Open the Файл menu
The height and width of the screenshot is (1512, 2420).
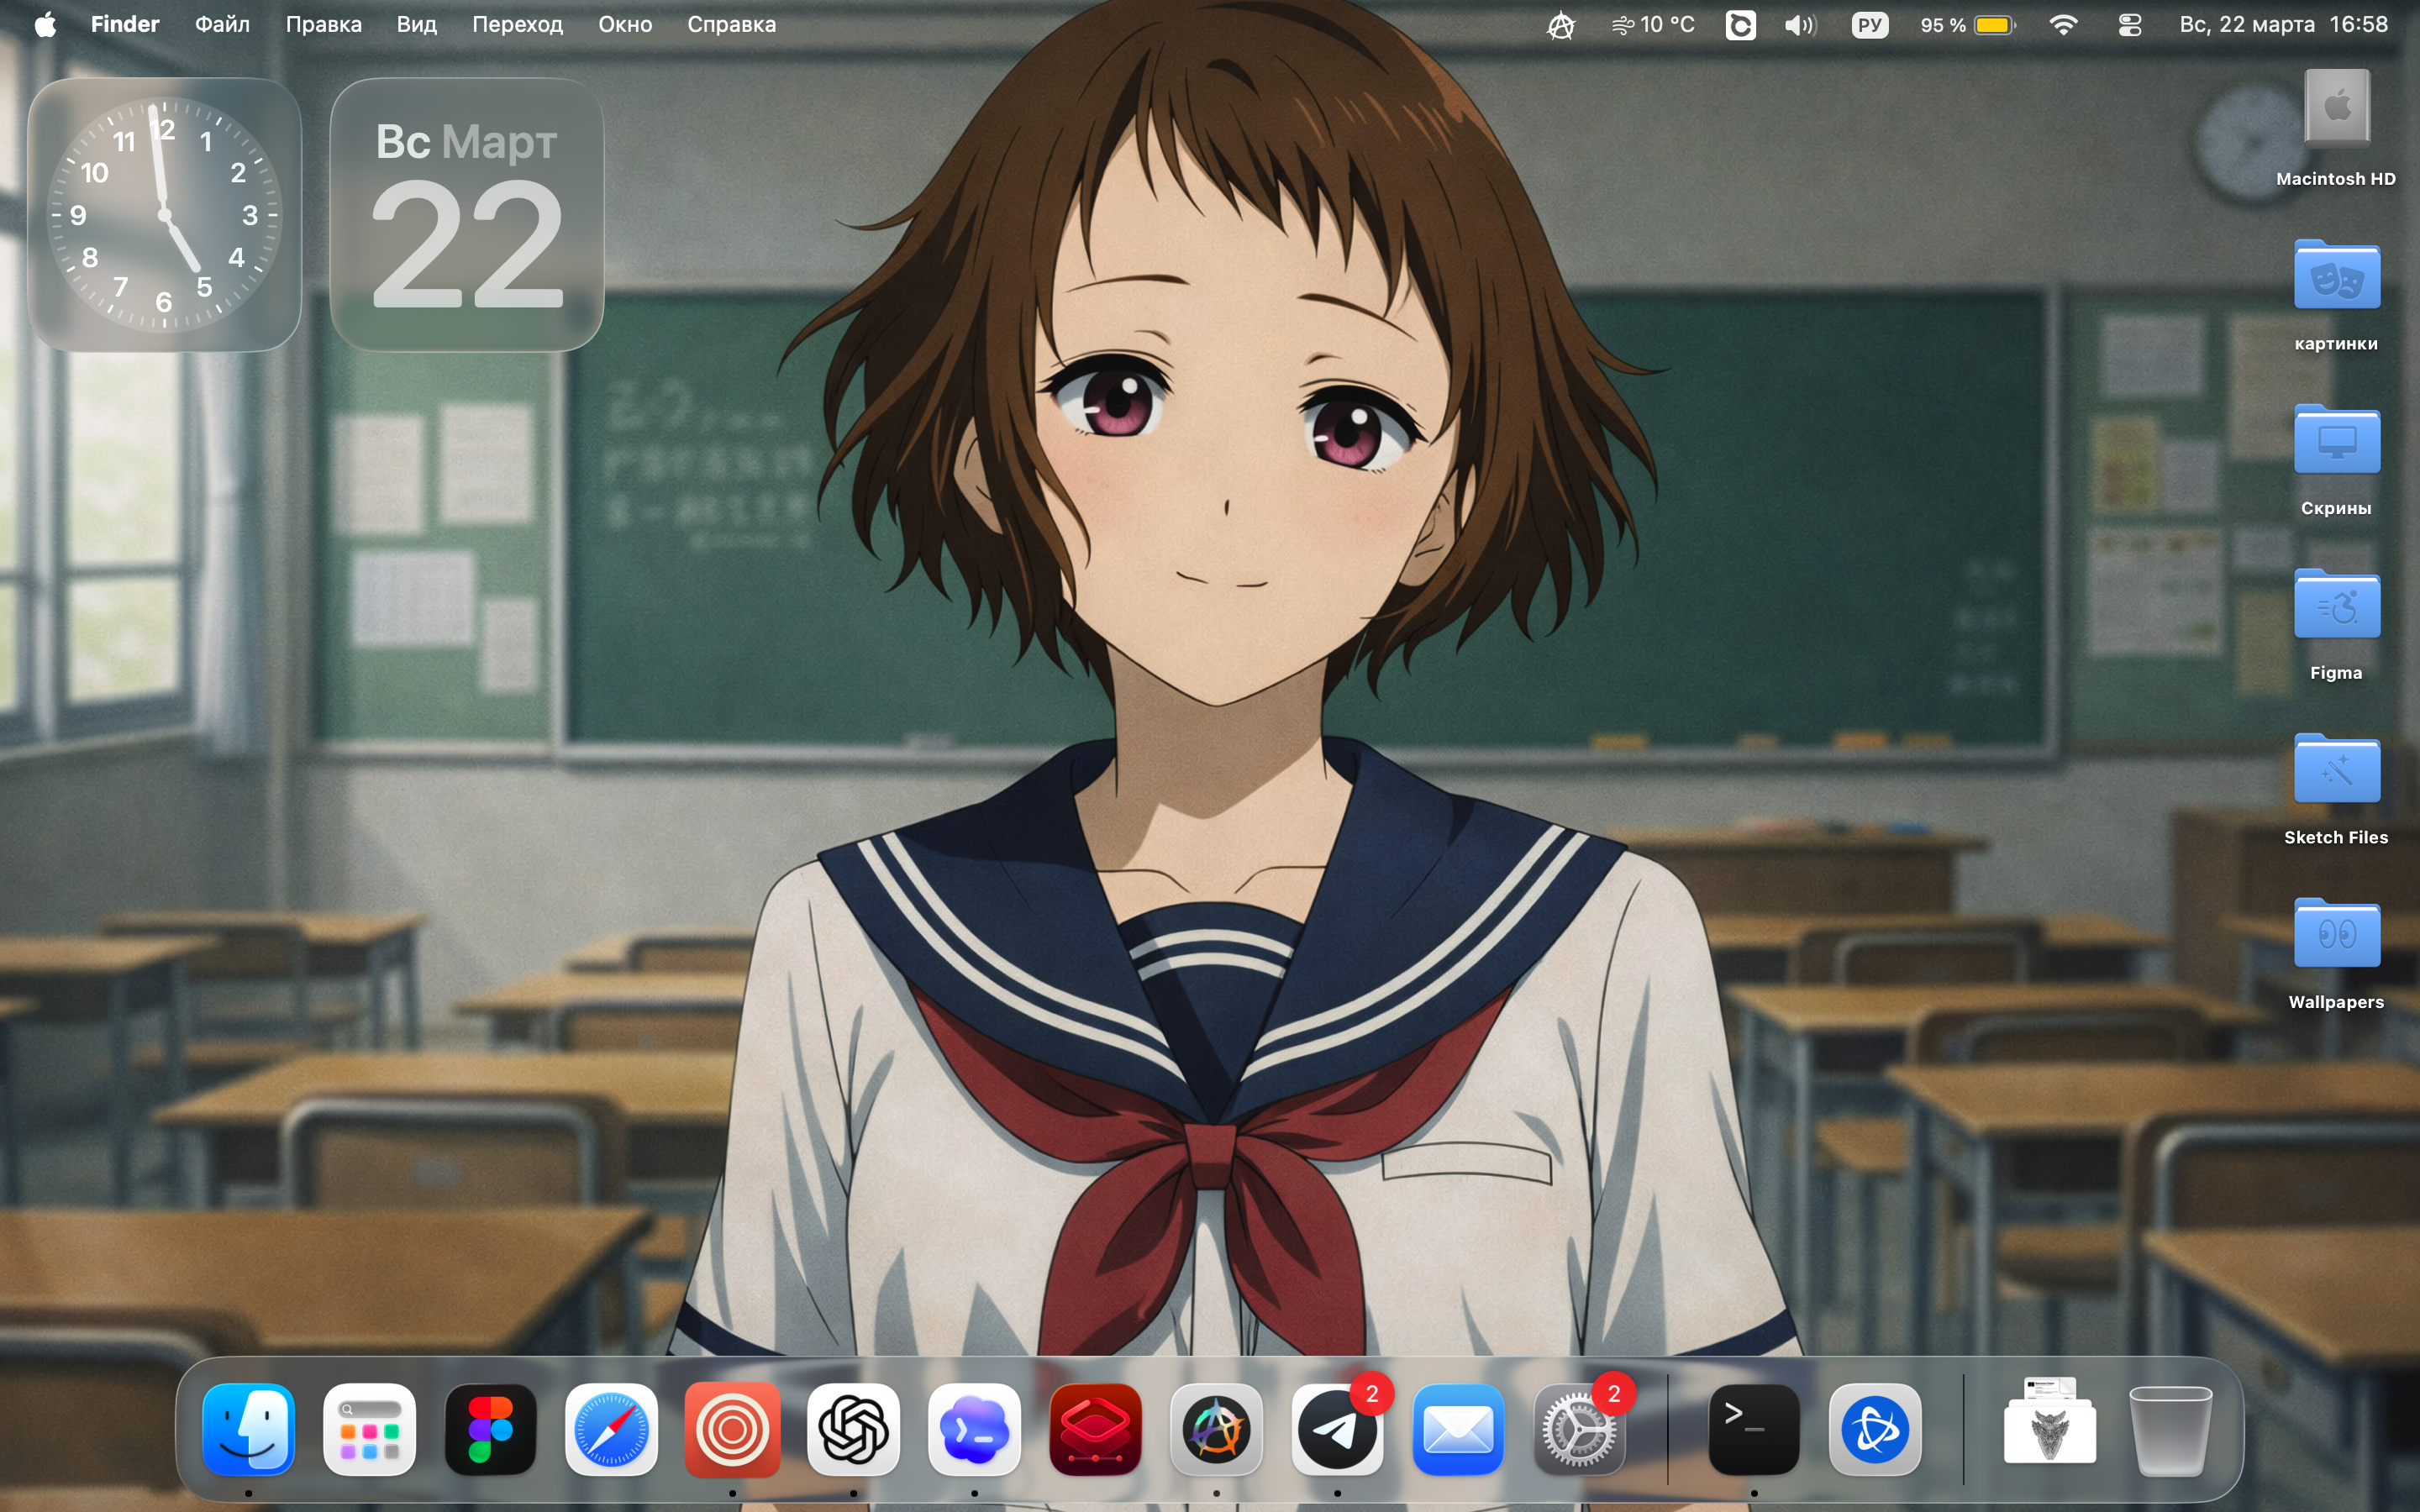222,25
